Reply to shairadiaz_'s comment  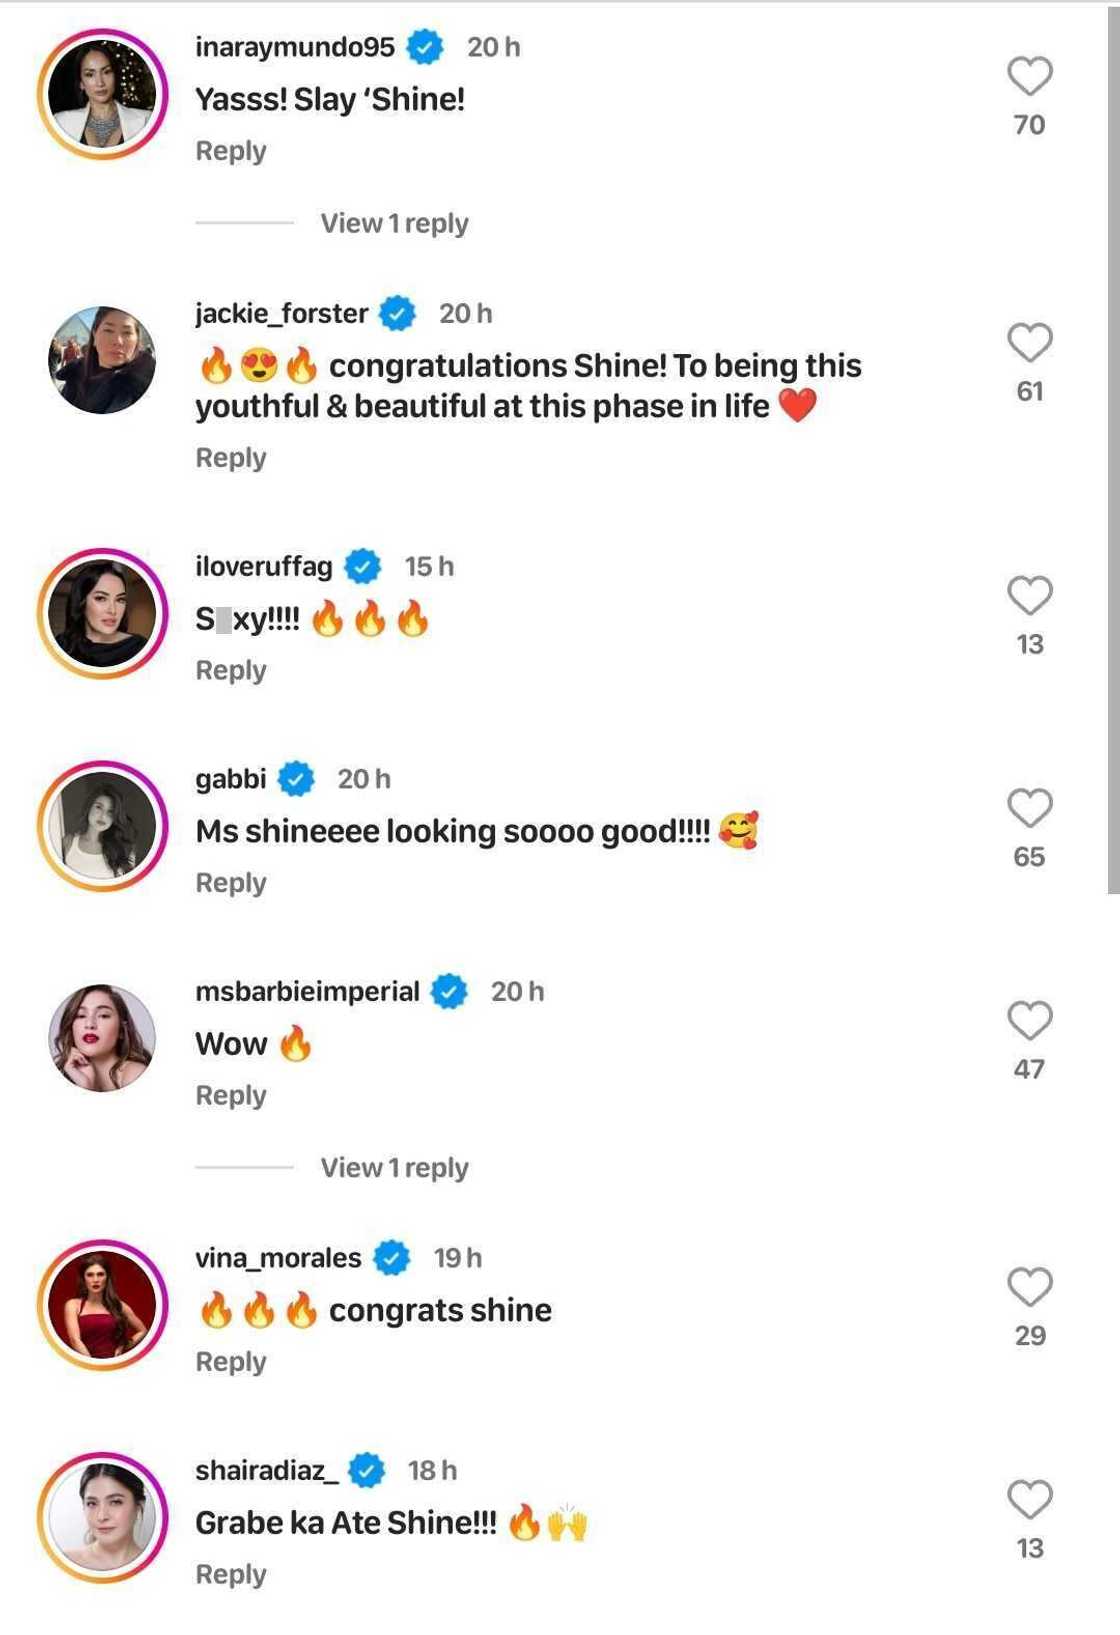click(x=231, y=1575)
